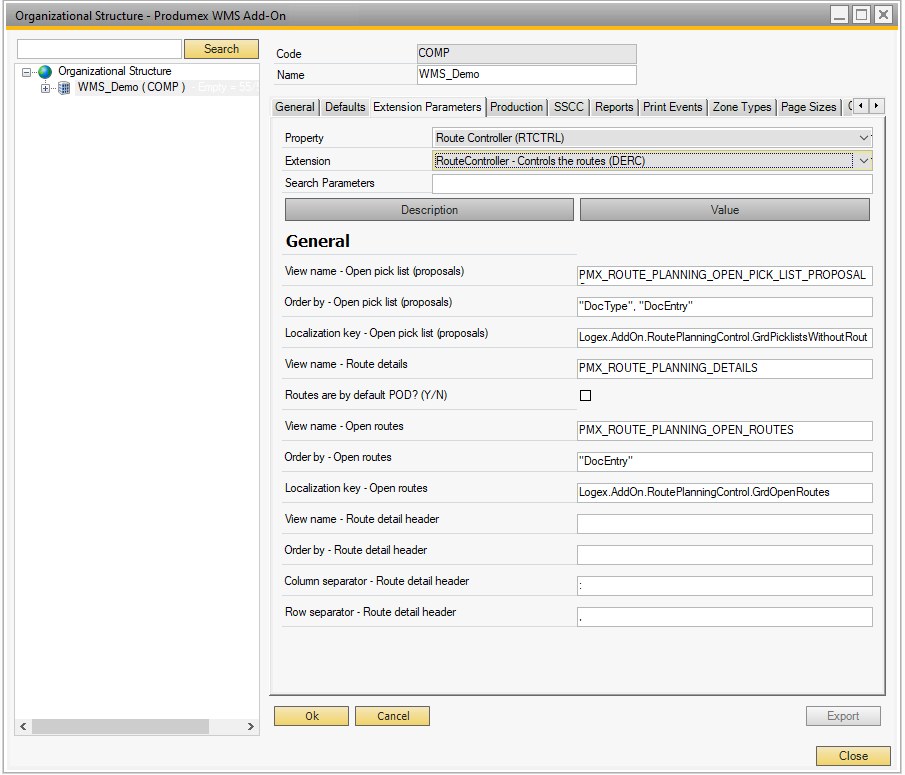The height and width of the screenshot is (775, 905).
Task: Open the Zone Types tab
Action: point(742,107)
